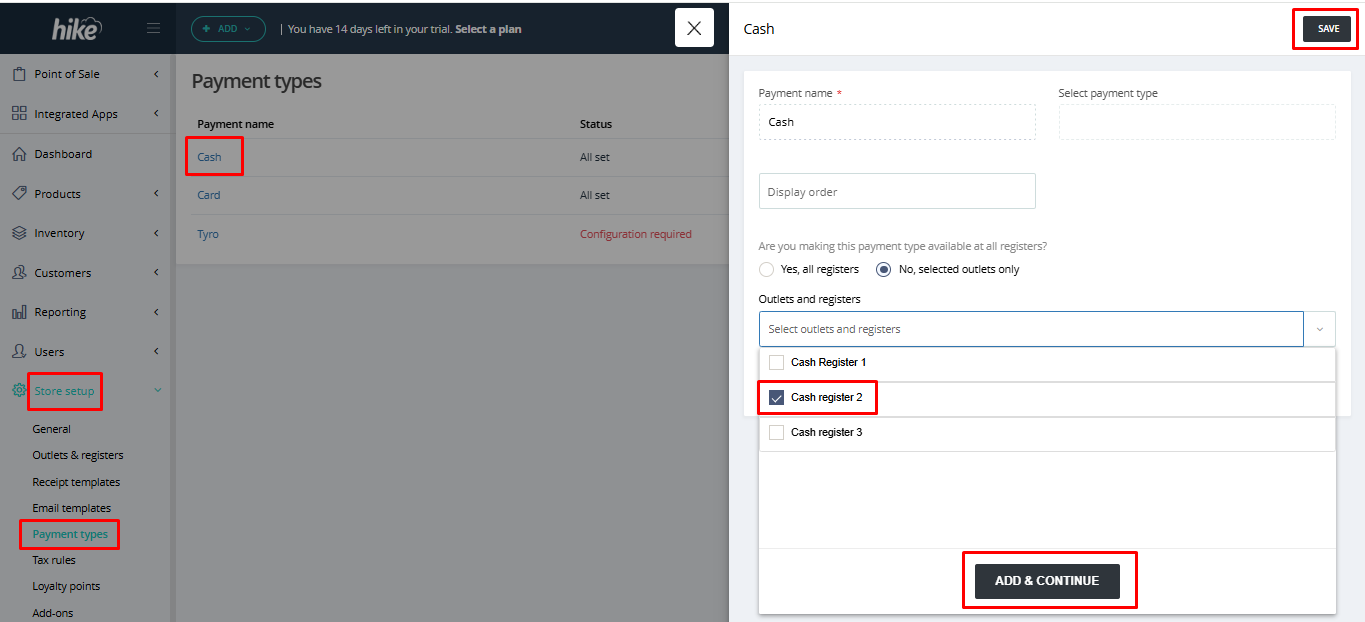Check the Cash Register 1 checkbox
1365x622 pixels.
pyautogui.click(x=776, y=362)
